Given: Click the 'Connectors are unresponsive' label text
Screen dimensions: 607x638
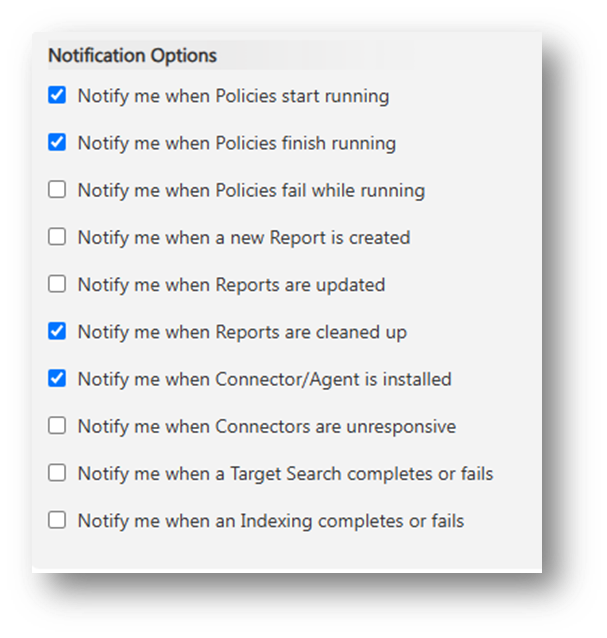Looking at the screenshot, I should point(266,426).
